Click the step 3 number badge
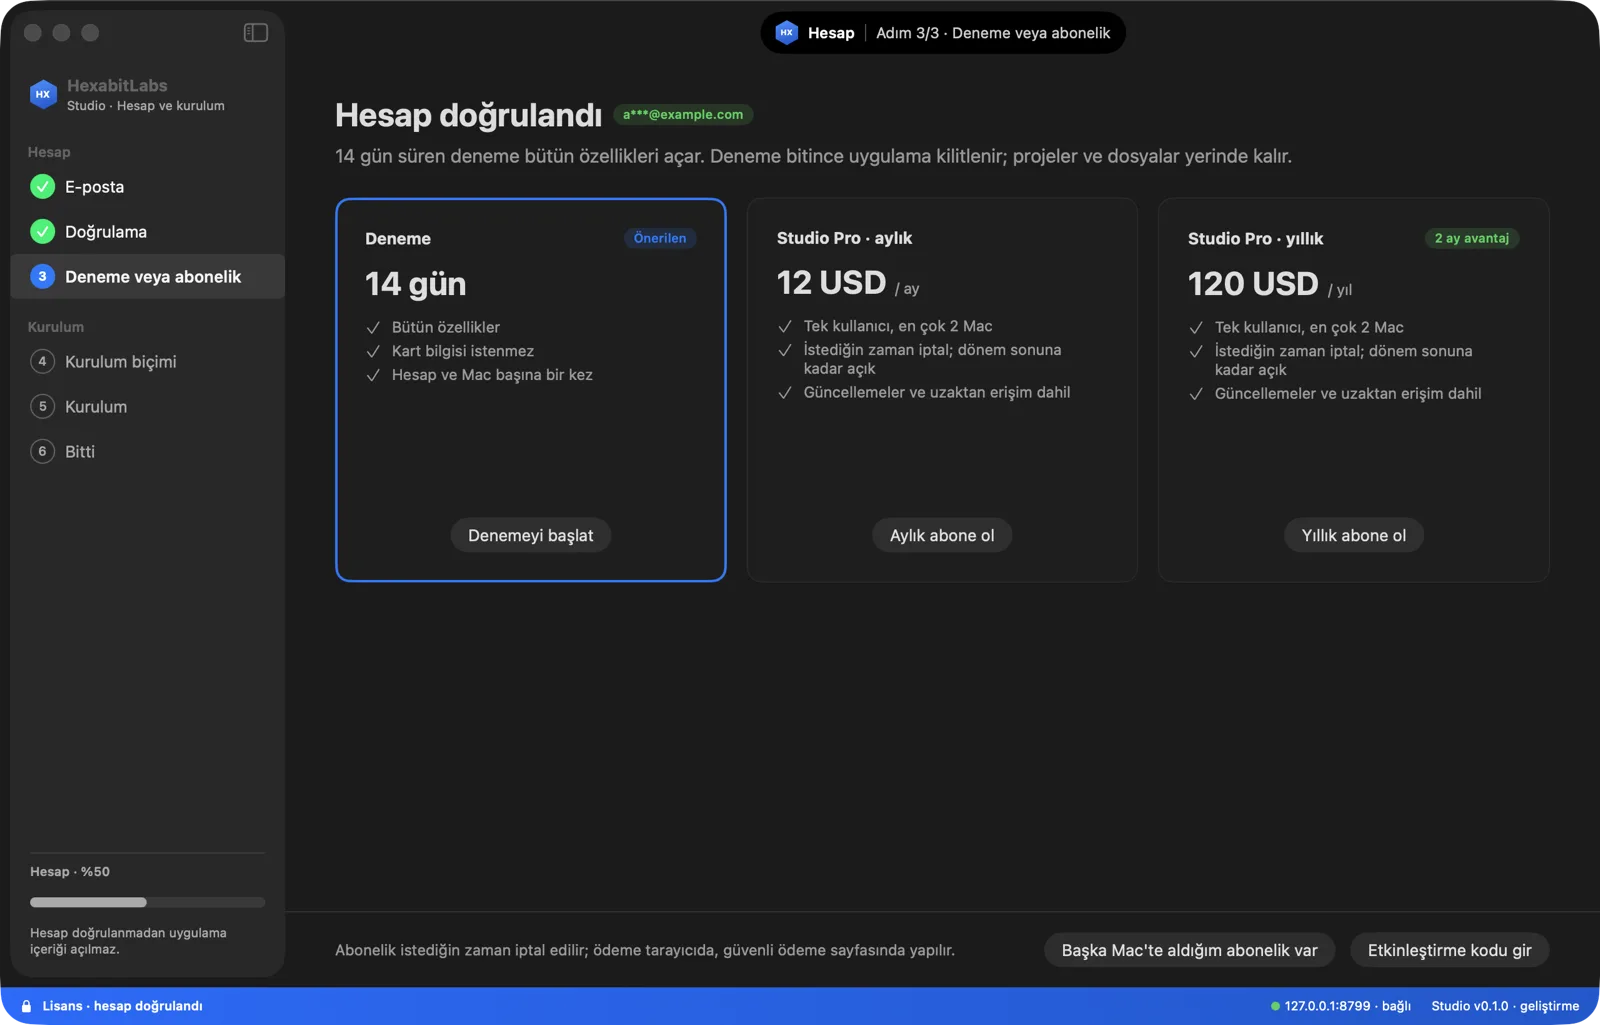The image size is (1600, 1025). (x=42, y=277)
